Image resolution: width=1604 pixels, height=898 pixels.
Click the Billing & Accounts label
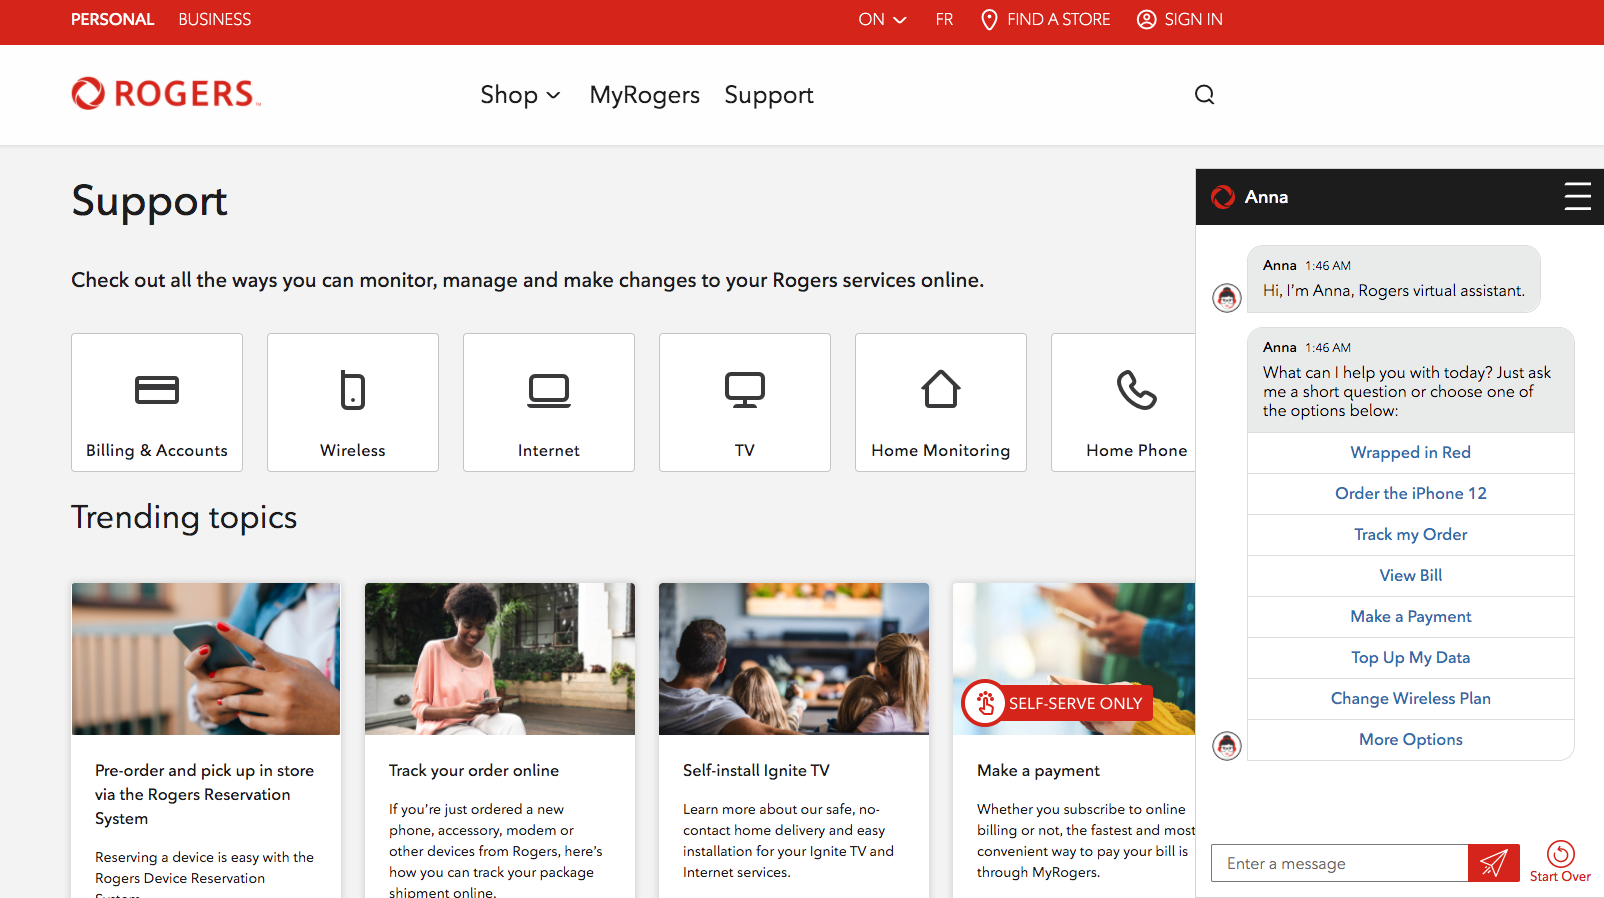pyautogui.click(x=157, y=450)
